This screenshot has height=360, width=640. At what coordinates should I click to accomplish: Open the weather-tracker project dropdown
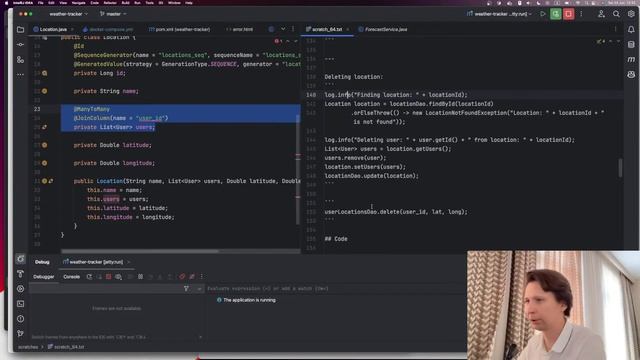pyautogui.click(x=68, y=14)
